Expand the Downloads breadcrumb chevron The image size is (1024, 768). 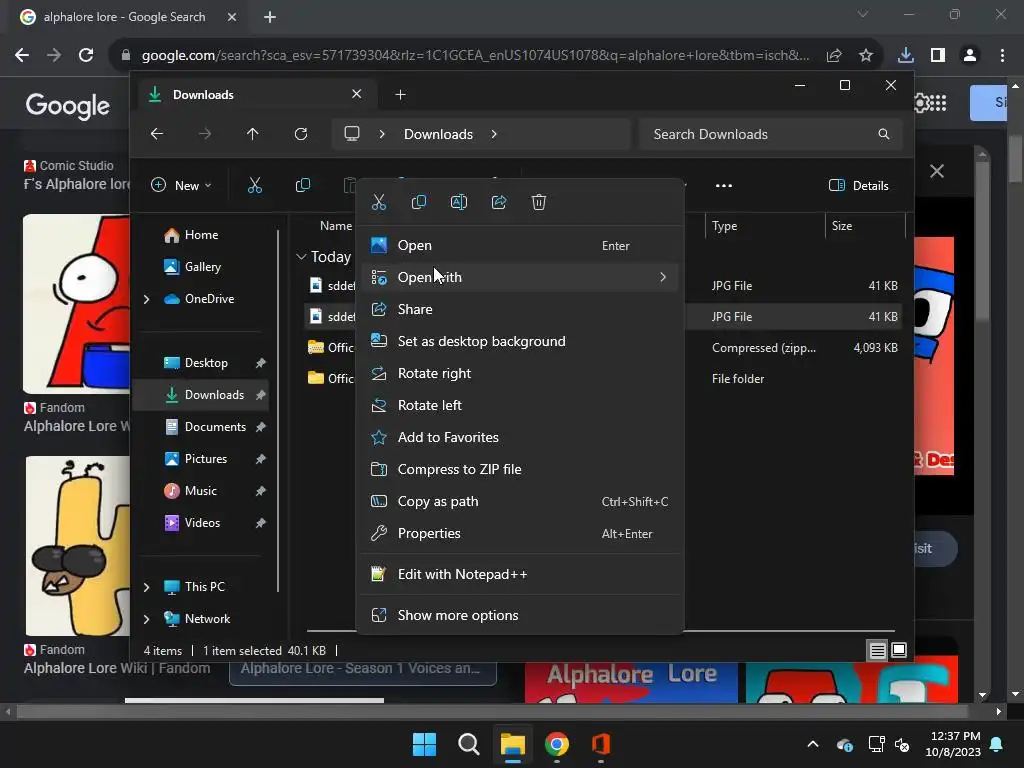[494, 134]
